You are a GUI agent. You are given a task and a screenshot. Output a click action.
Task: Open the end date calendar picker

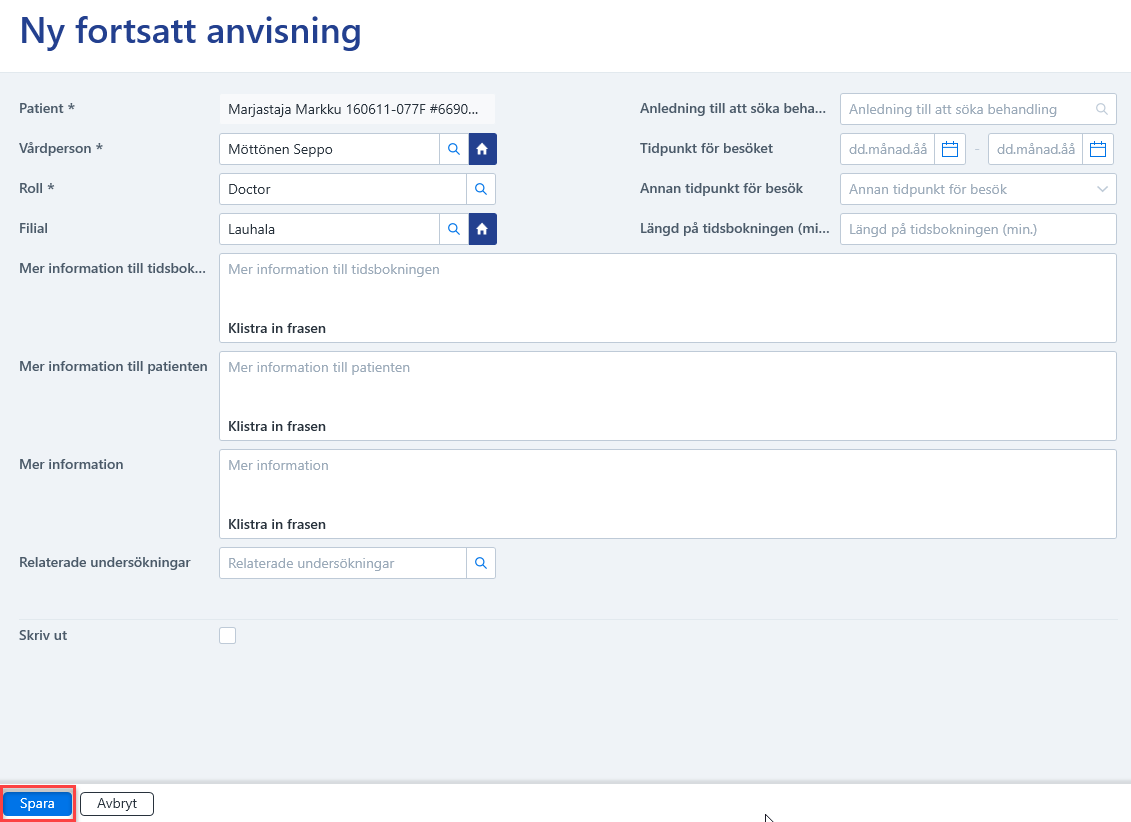(1098, 149)
